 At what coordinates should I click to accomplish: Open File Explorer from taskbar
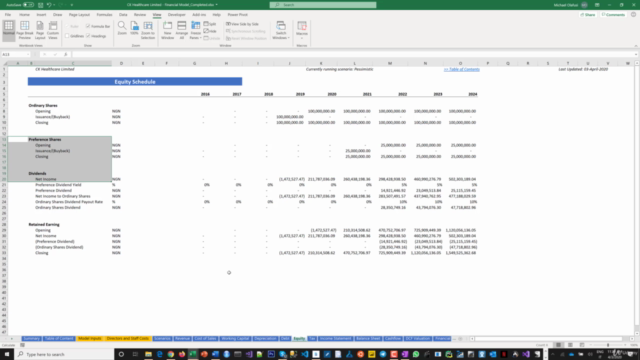tap(148, 354)
